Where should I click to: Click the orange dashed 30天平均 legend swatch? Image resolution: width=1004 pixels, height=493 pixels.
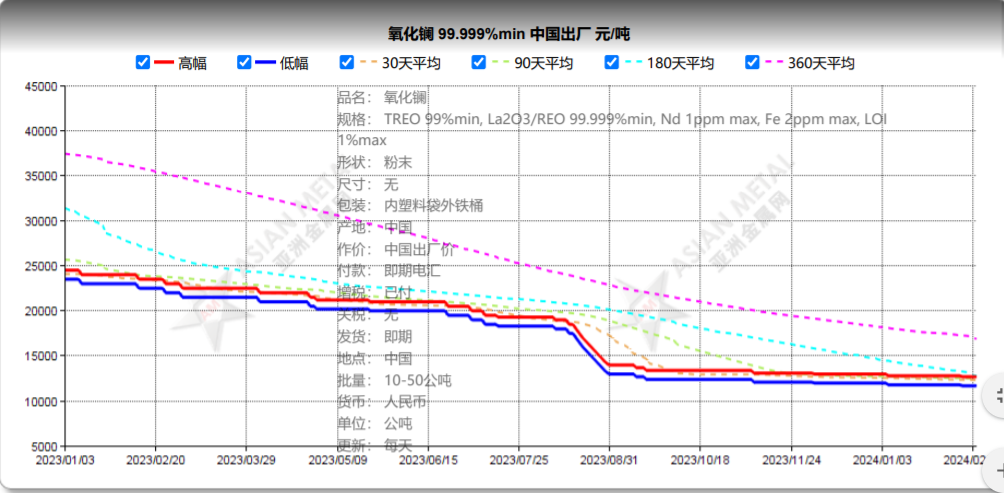point(368,63)
